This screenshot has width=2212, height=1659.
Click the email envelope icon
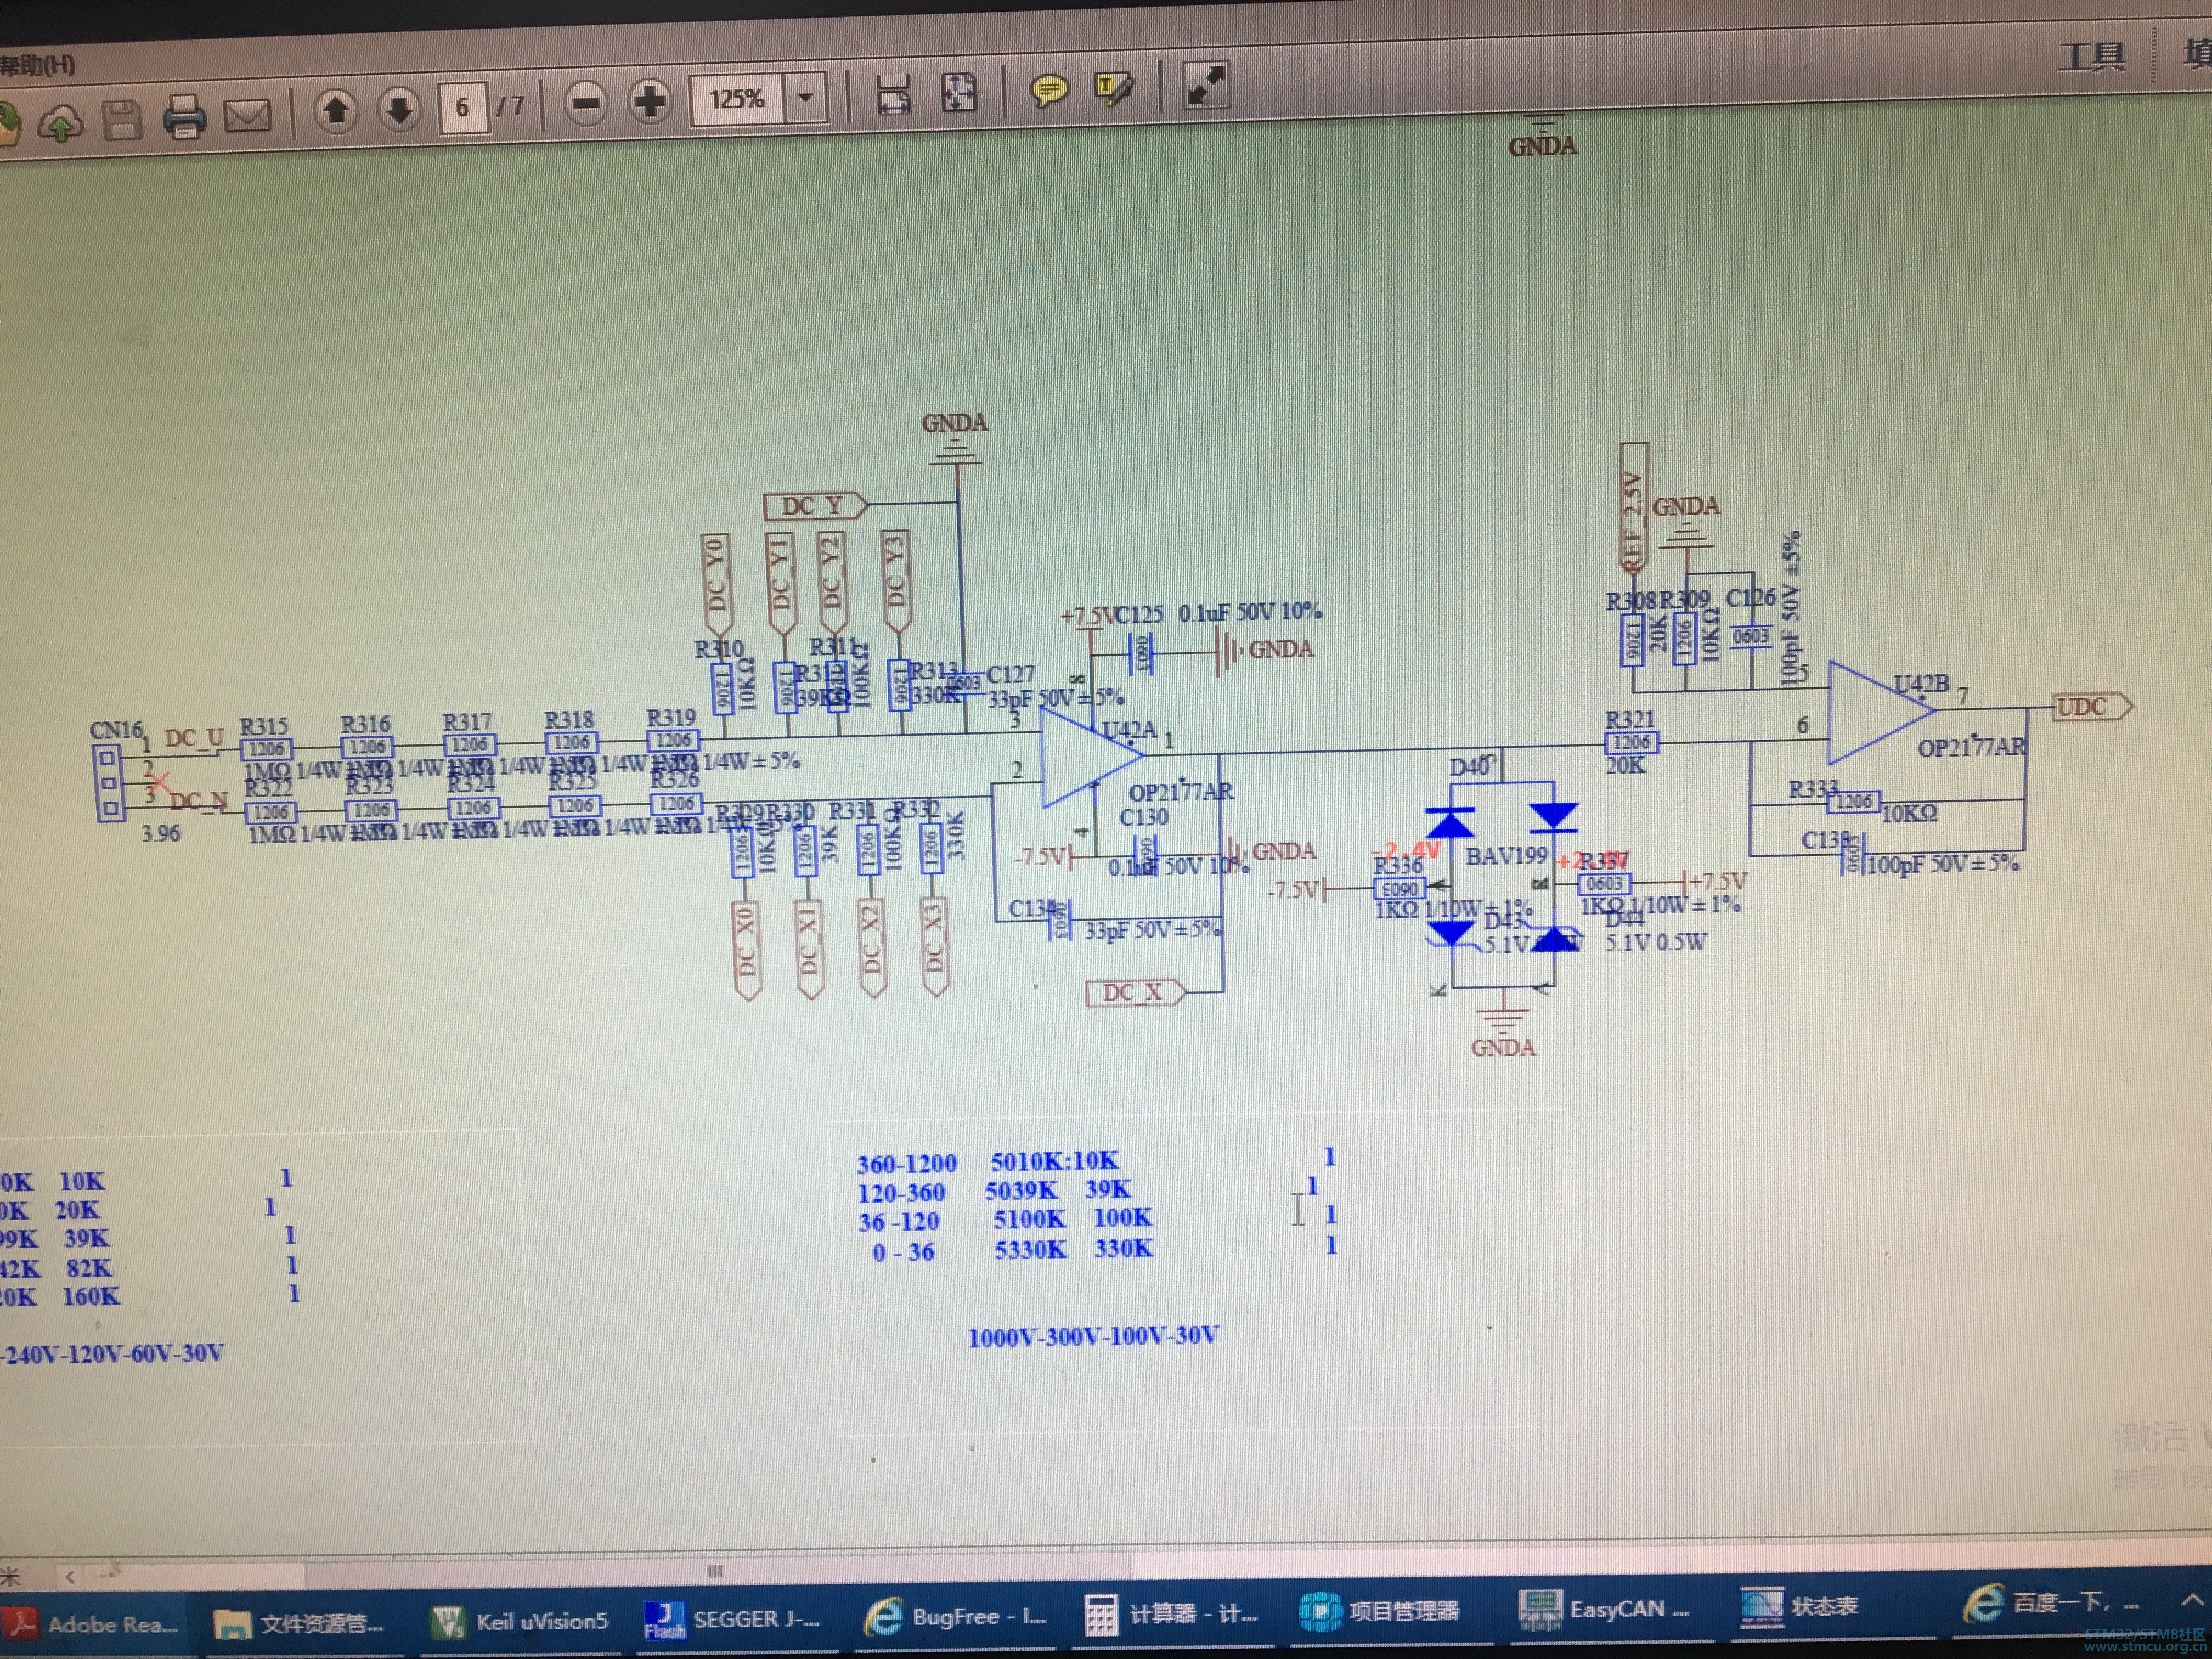click(x=248, y=116)
